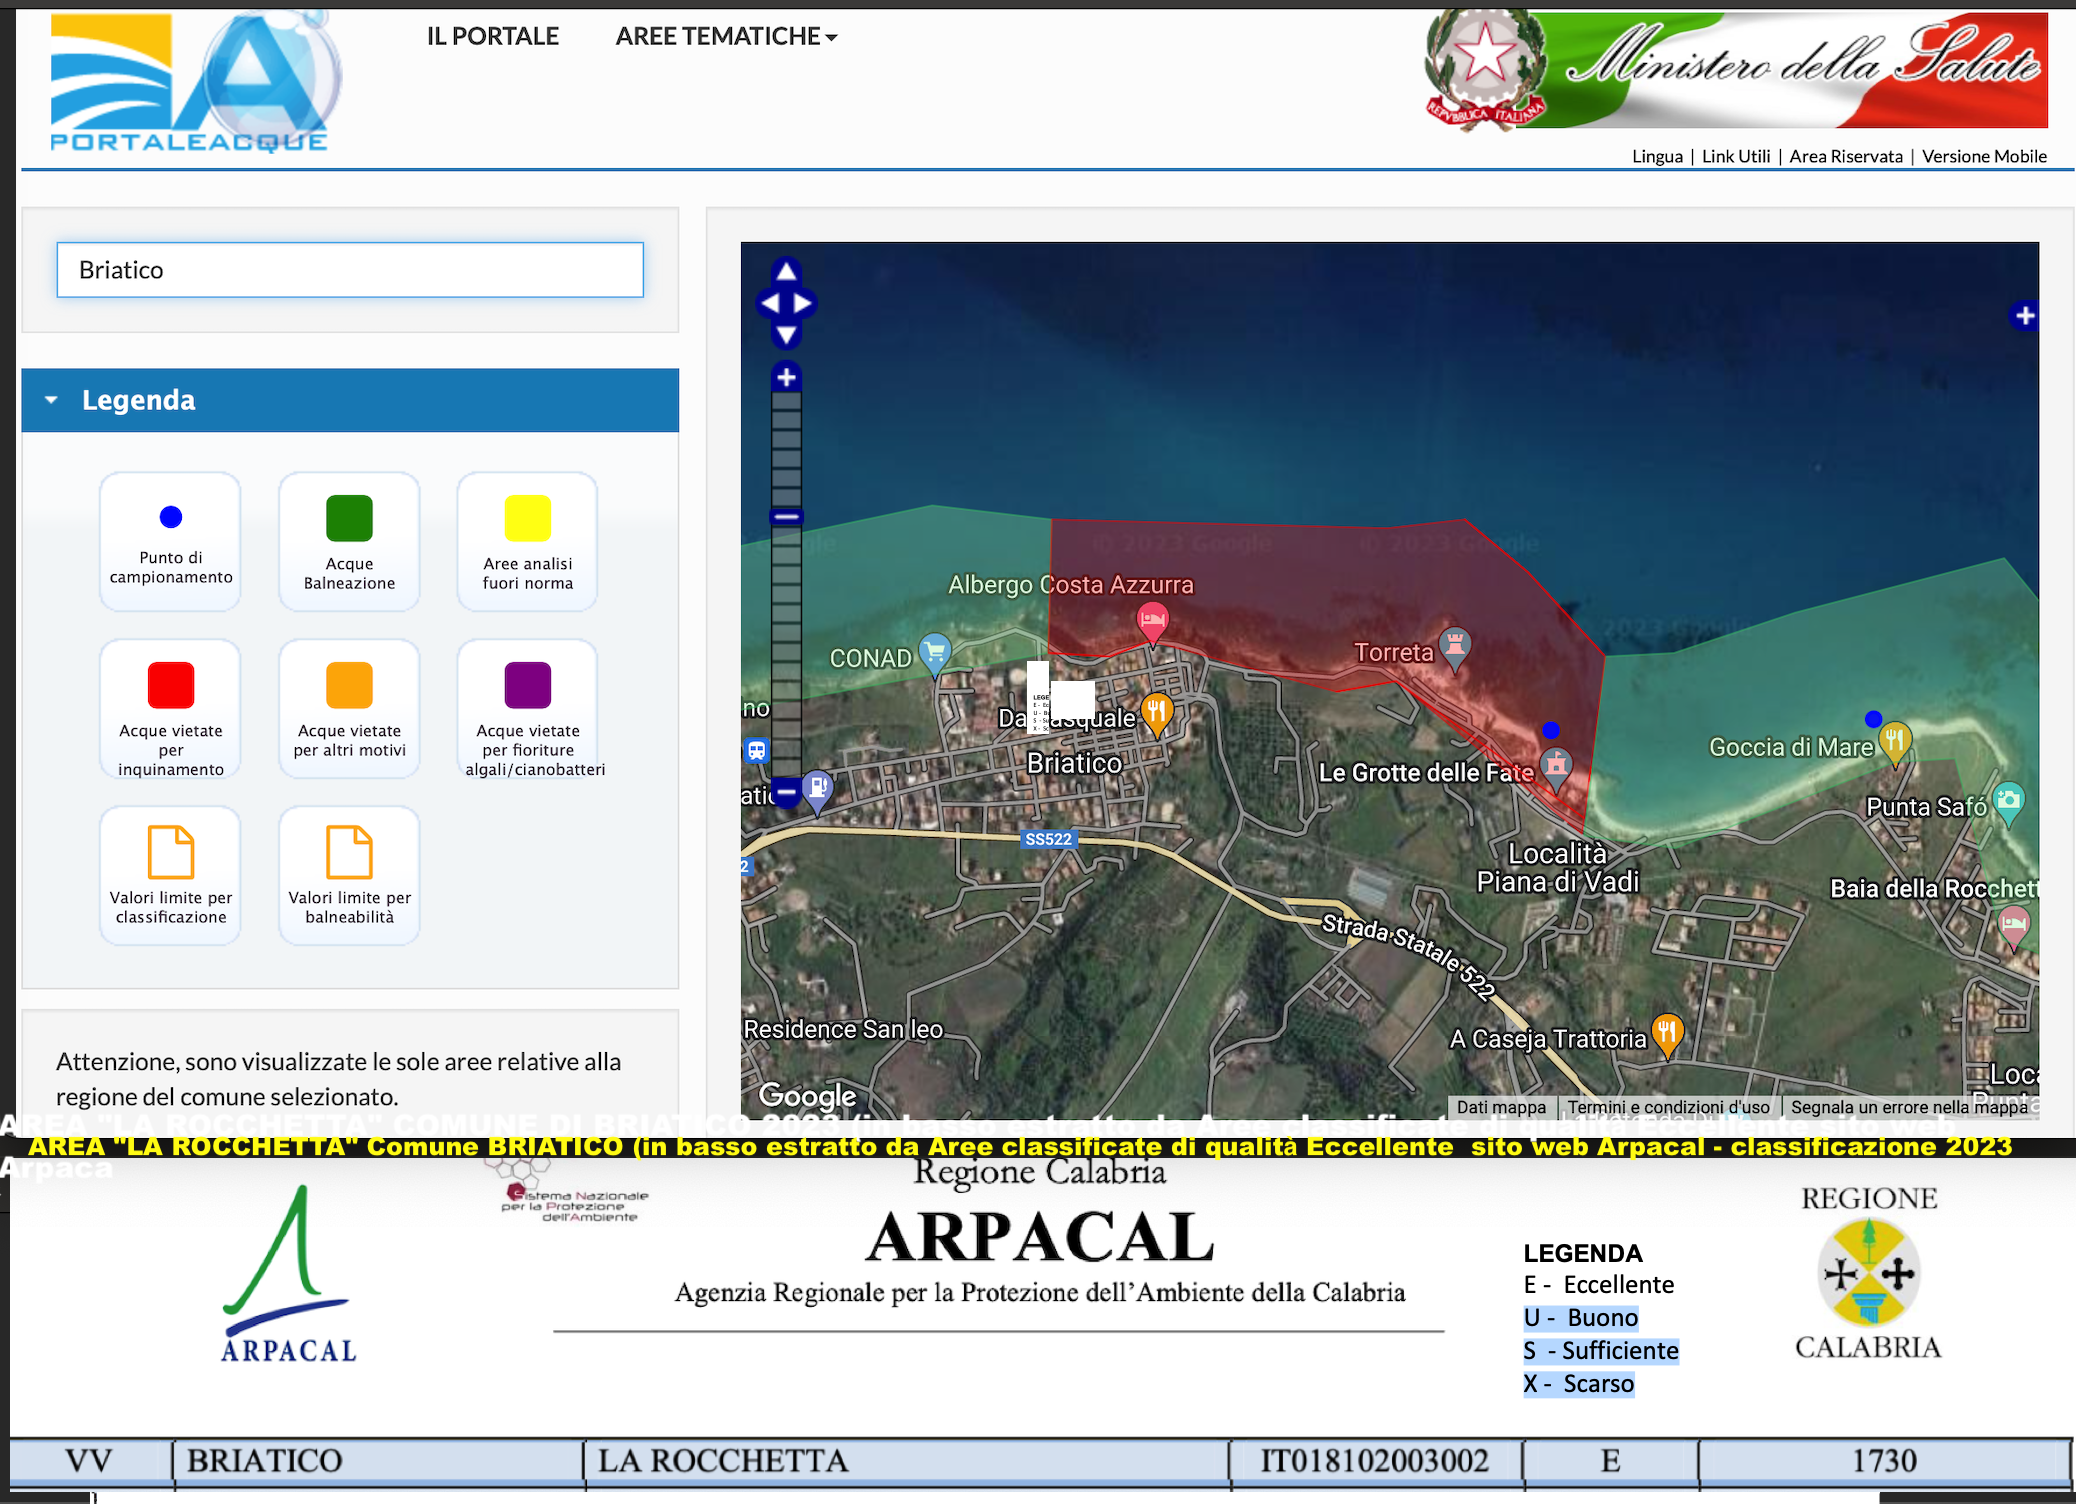The width and height of the screenshot is (2076, 1504).
Task: Switch to Versione Mobile
Action: coord(1984,156)
